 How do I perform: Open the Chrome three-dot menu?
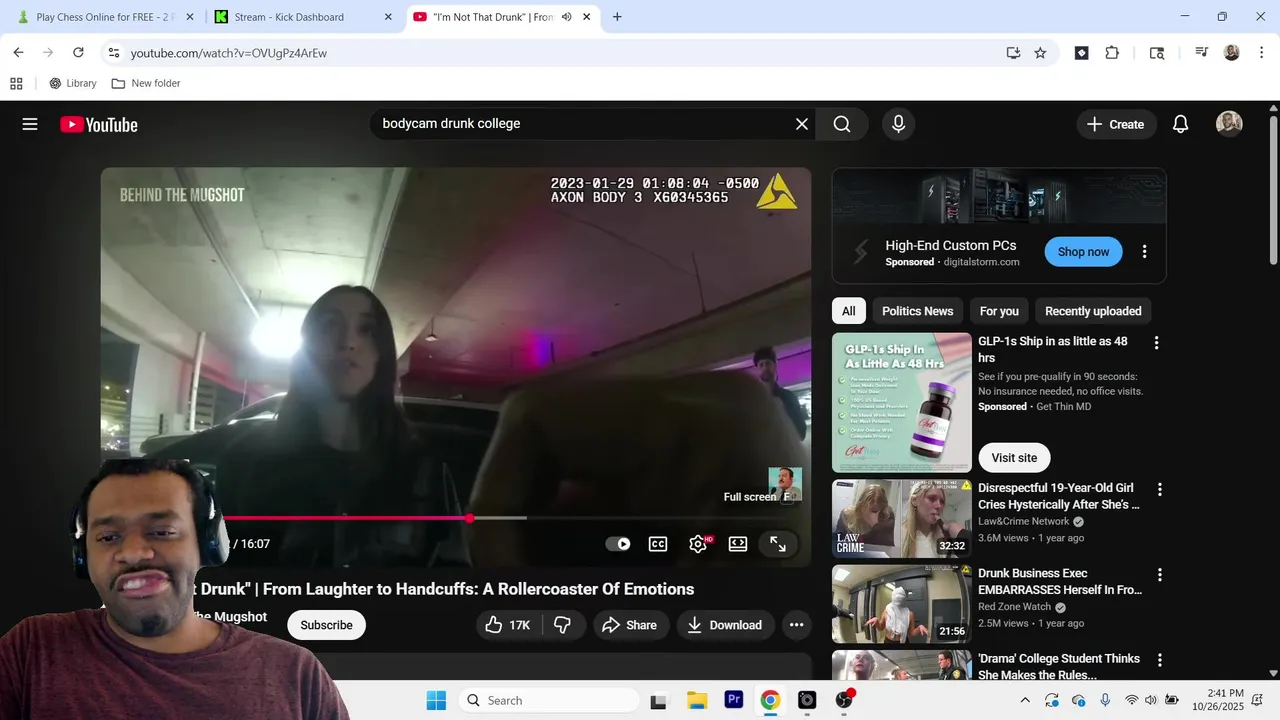coord(1260,53)
